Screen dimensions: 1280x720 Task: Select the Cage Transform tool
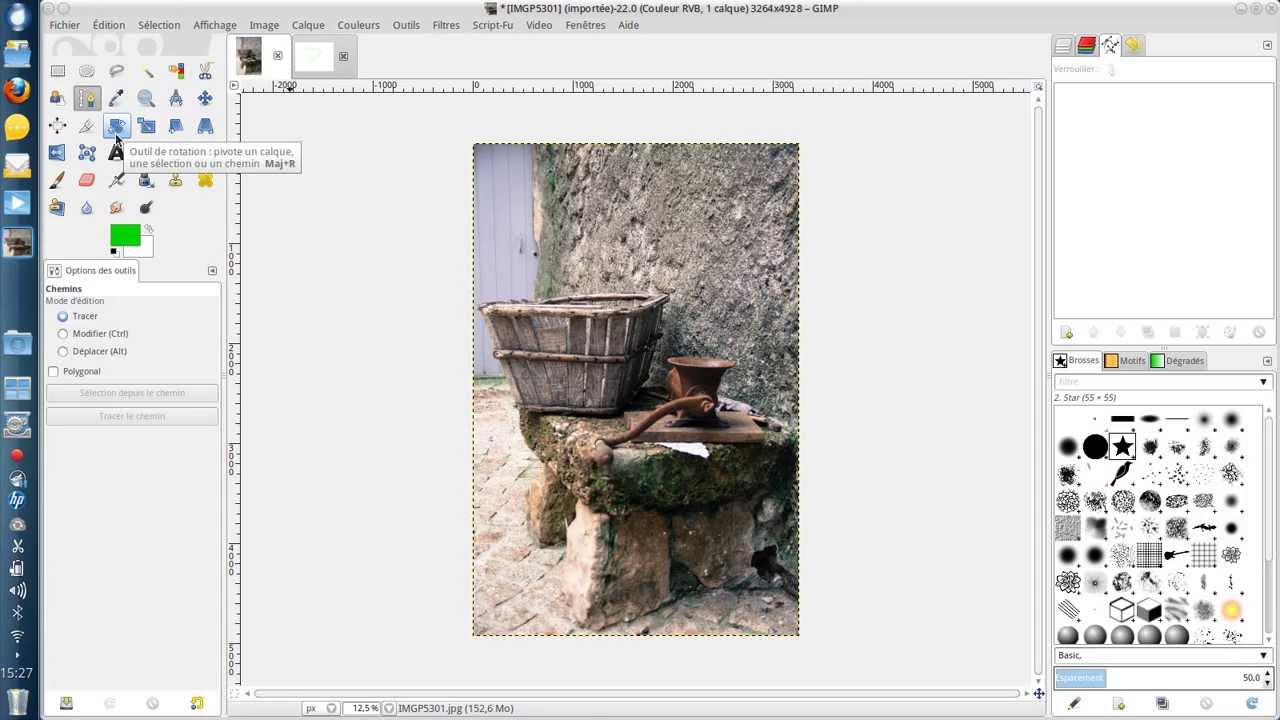click(87, 153)
